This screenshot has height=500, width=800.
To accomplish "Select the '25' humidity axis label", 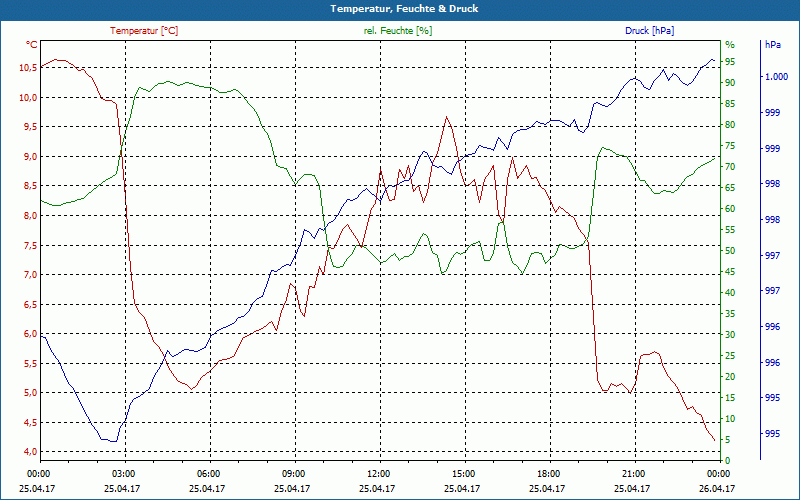I will point(730,356).
